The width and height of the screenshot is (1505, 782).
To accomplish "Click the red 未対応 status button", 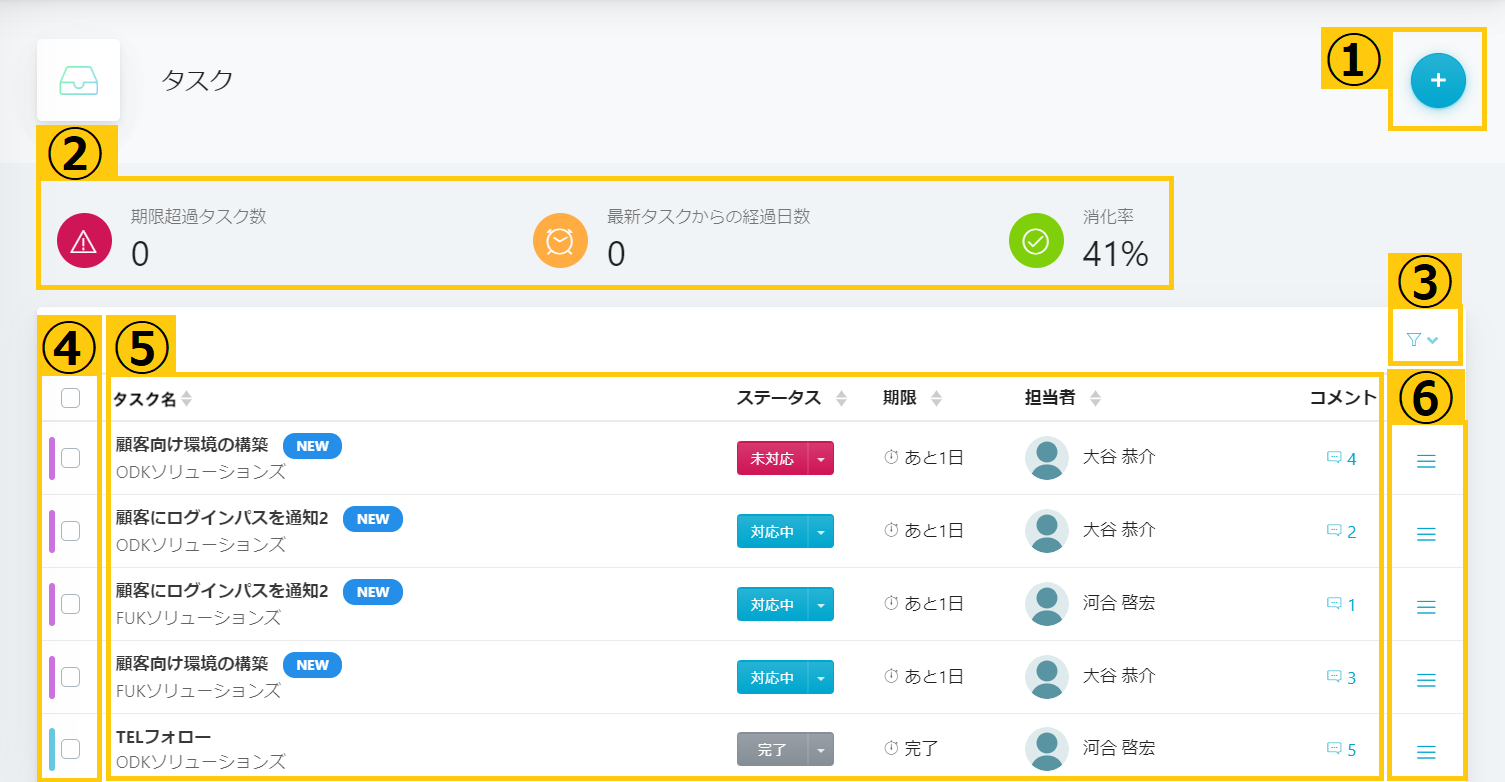I will pyautogui.click(x=772, y=458).
